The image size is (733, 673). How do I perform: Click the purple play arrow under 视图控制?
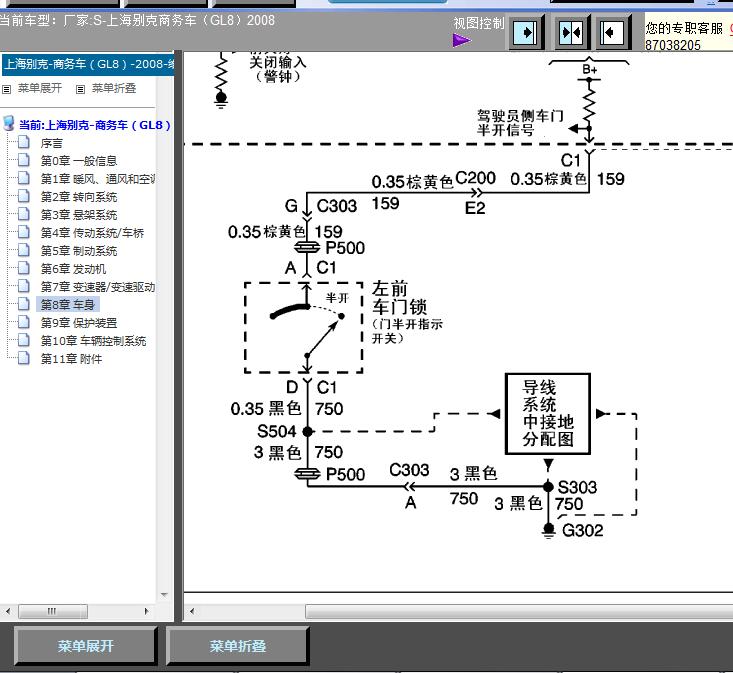462,41
